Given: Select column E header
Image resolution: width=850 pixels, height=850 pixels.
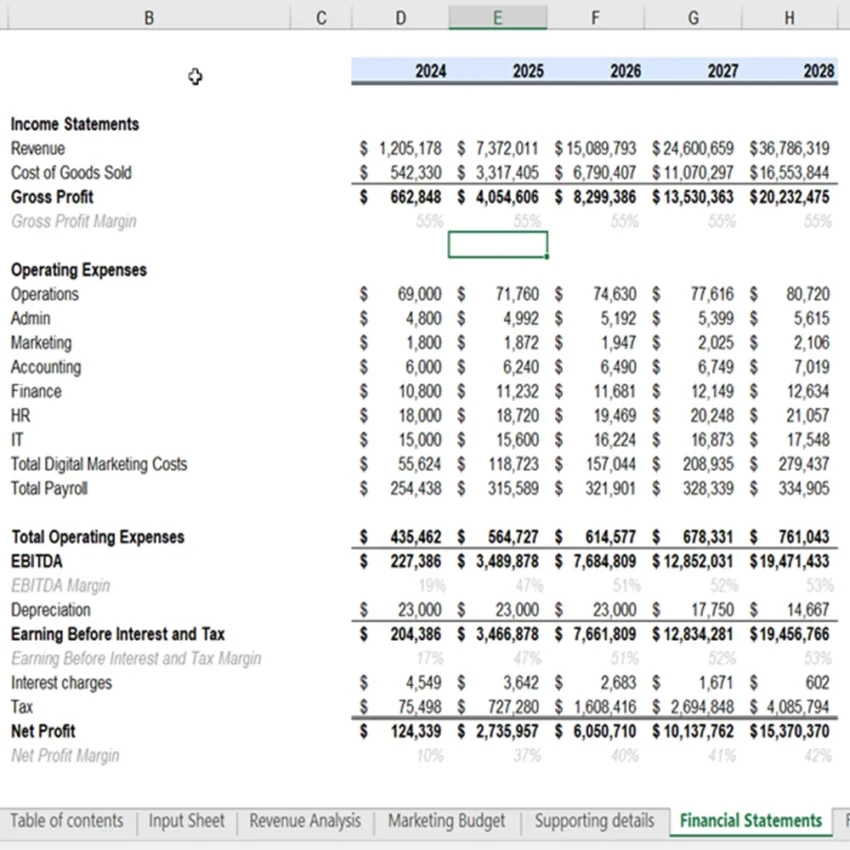Looking at the screenshot, I should [498, 18].
